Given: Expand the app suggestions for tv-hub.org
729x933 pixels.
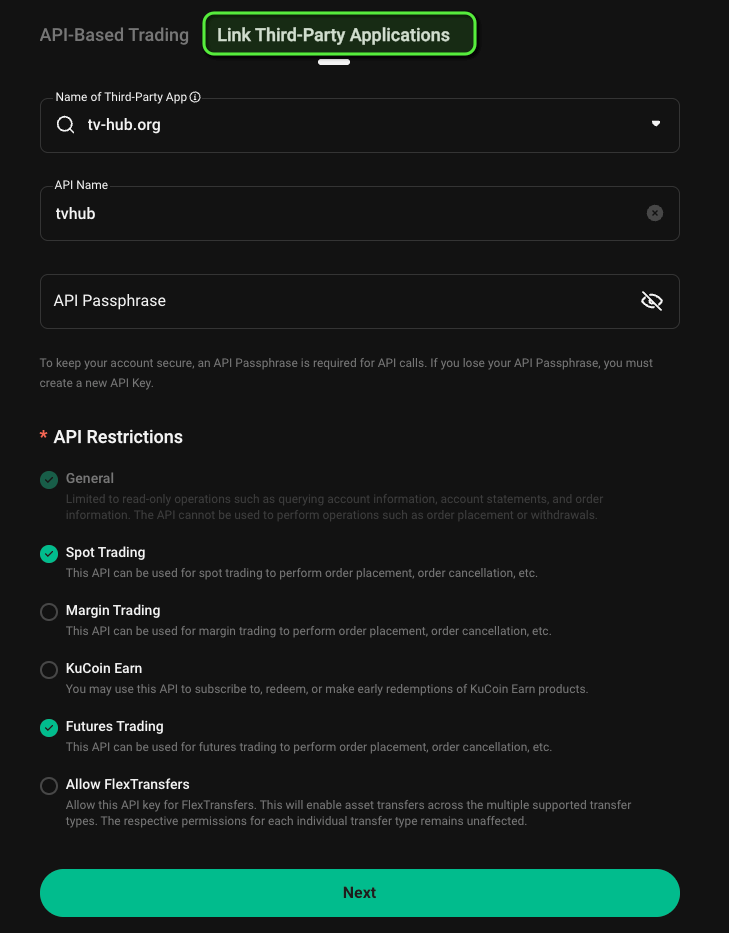Looking at the screenshot, I should coord(656,124).
